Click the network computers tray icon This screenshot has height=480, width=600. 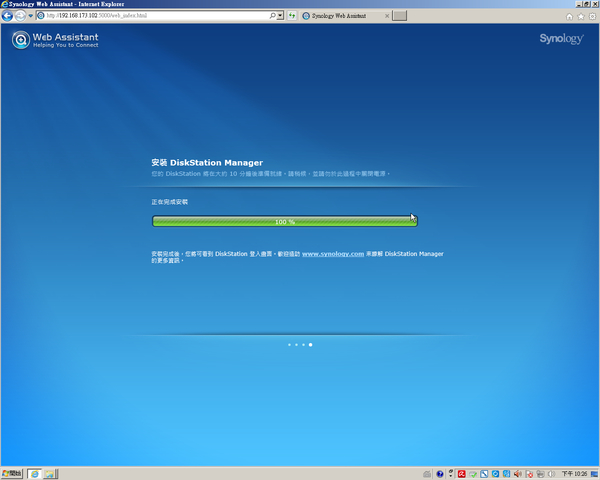point(540,474)
